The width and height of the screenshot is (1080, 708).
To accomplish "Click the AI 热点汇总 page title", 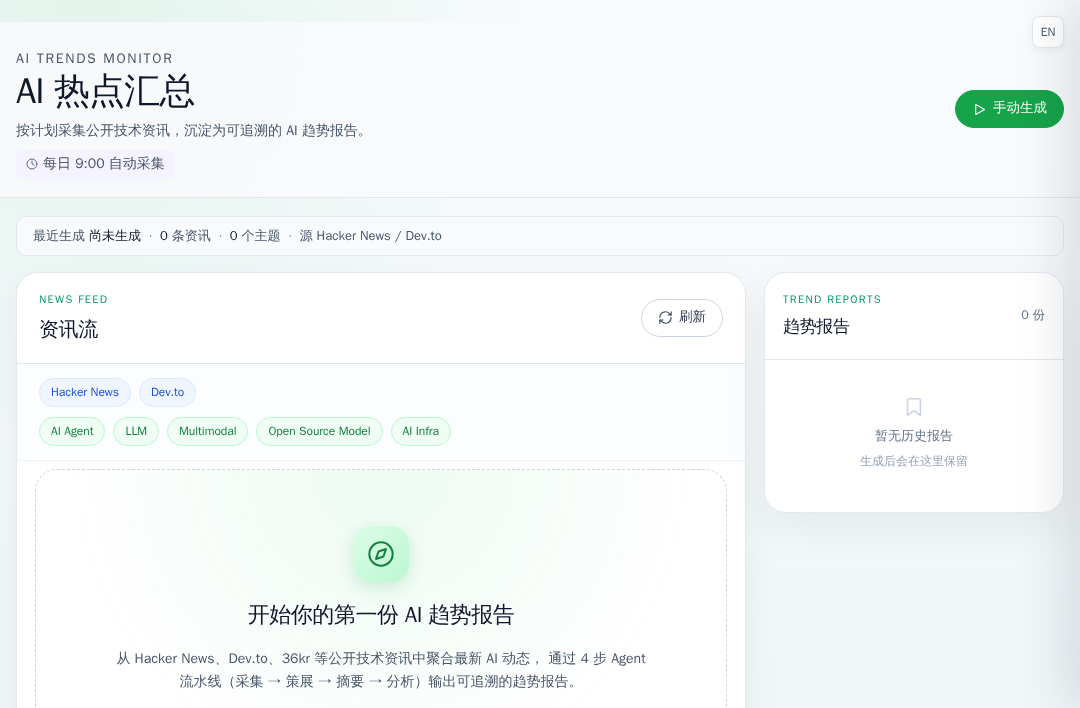I will 105,92.
